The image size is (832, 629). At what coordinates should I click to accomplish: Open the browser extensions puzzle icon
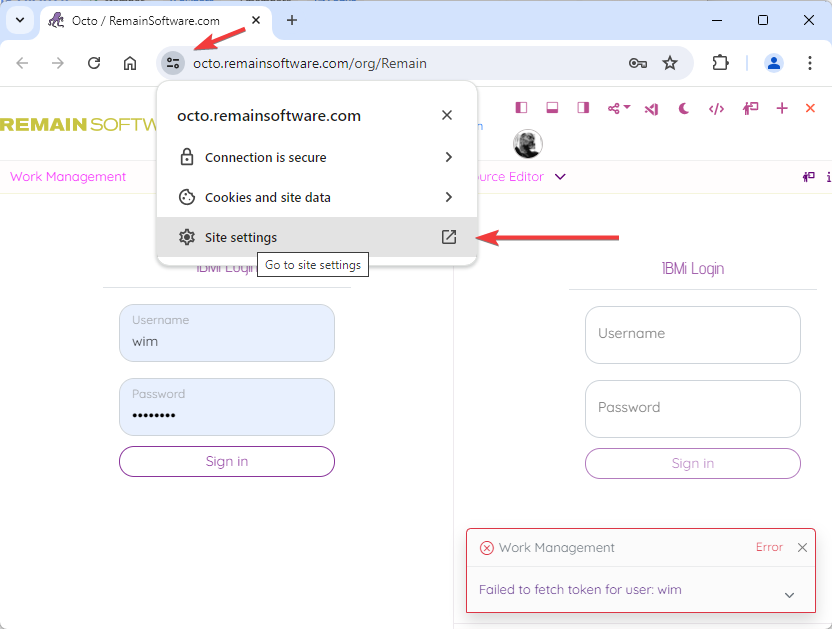[x=720, y=63]
